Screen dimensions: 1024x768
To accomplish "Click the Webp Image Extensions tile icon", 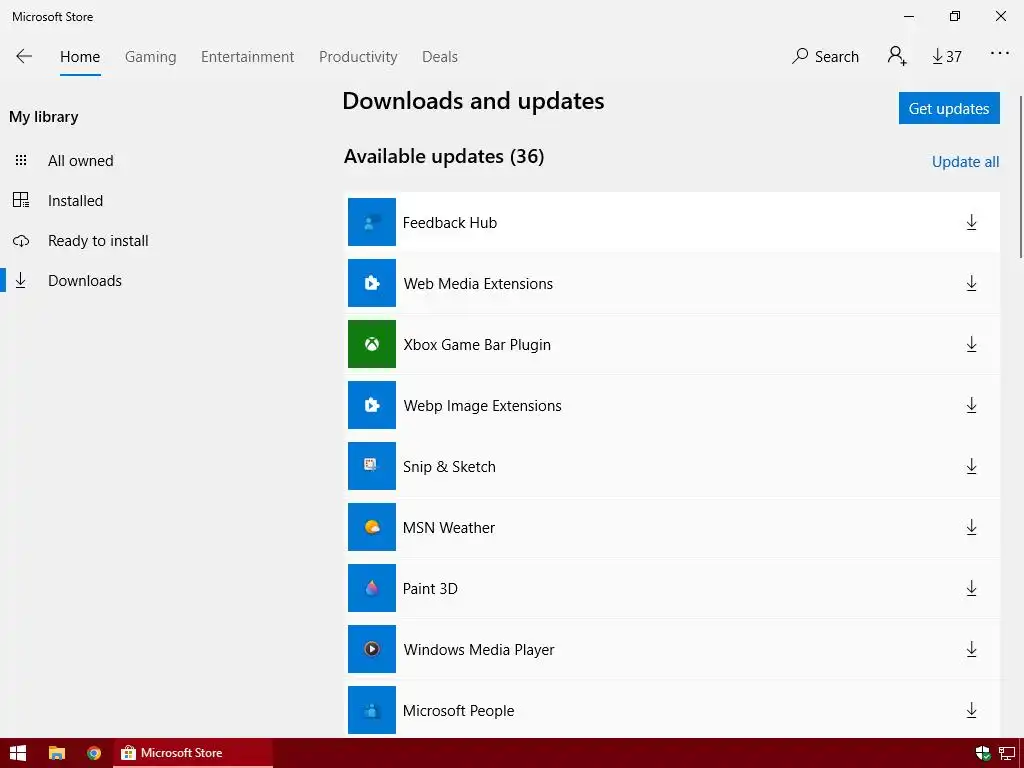I will pyautogui.click(x=372, y=405).
